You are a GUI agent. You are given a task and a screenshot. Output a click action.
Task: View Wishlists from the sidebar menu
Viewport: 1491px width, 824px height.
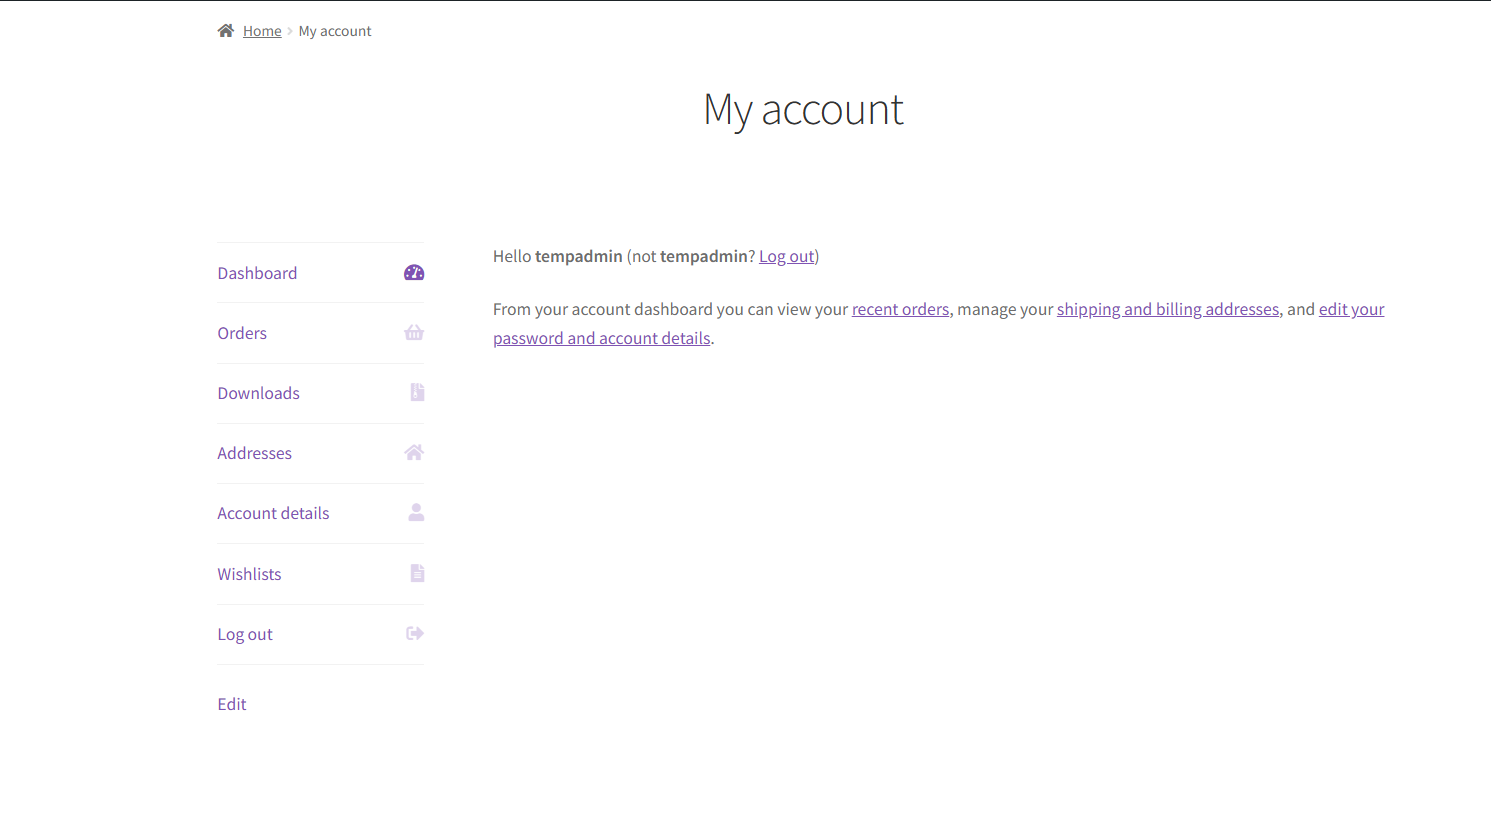pyautogui.click(x=249, y=574)
